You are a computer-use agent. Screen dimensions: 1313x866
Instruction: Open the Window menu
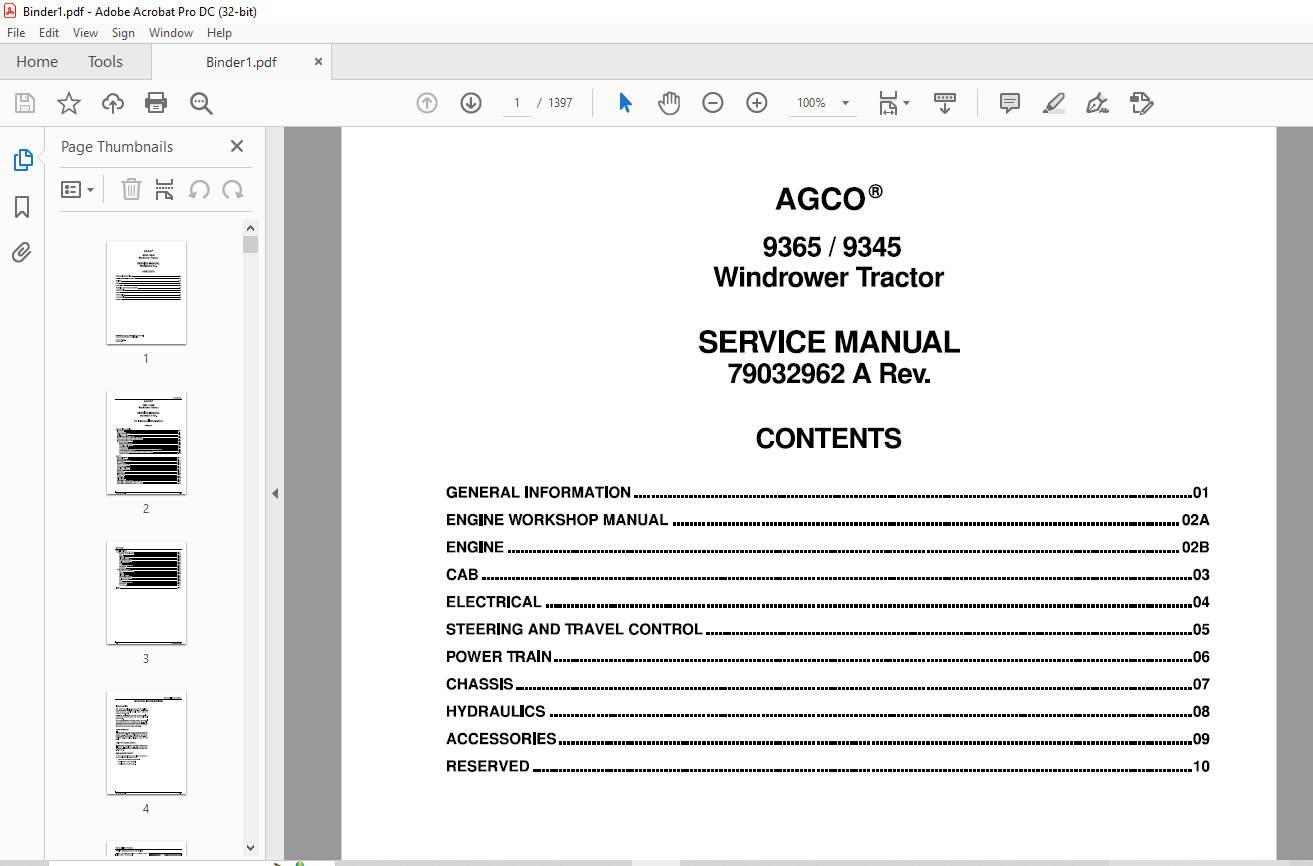(171, 33)
